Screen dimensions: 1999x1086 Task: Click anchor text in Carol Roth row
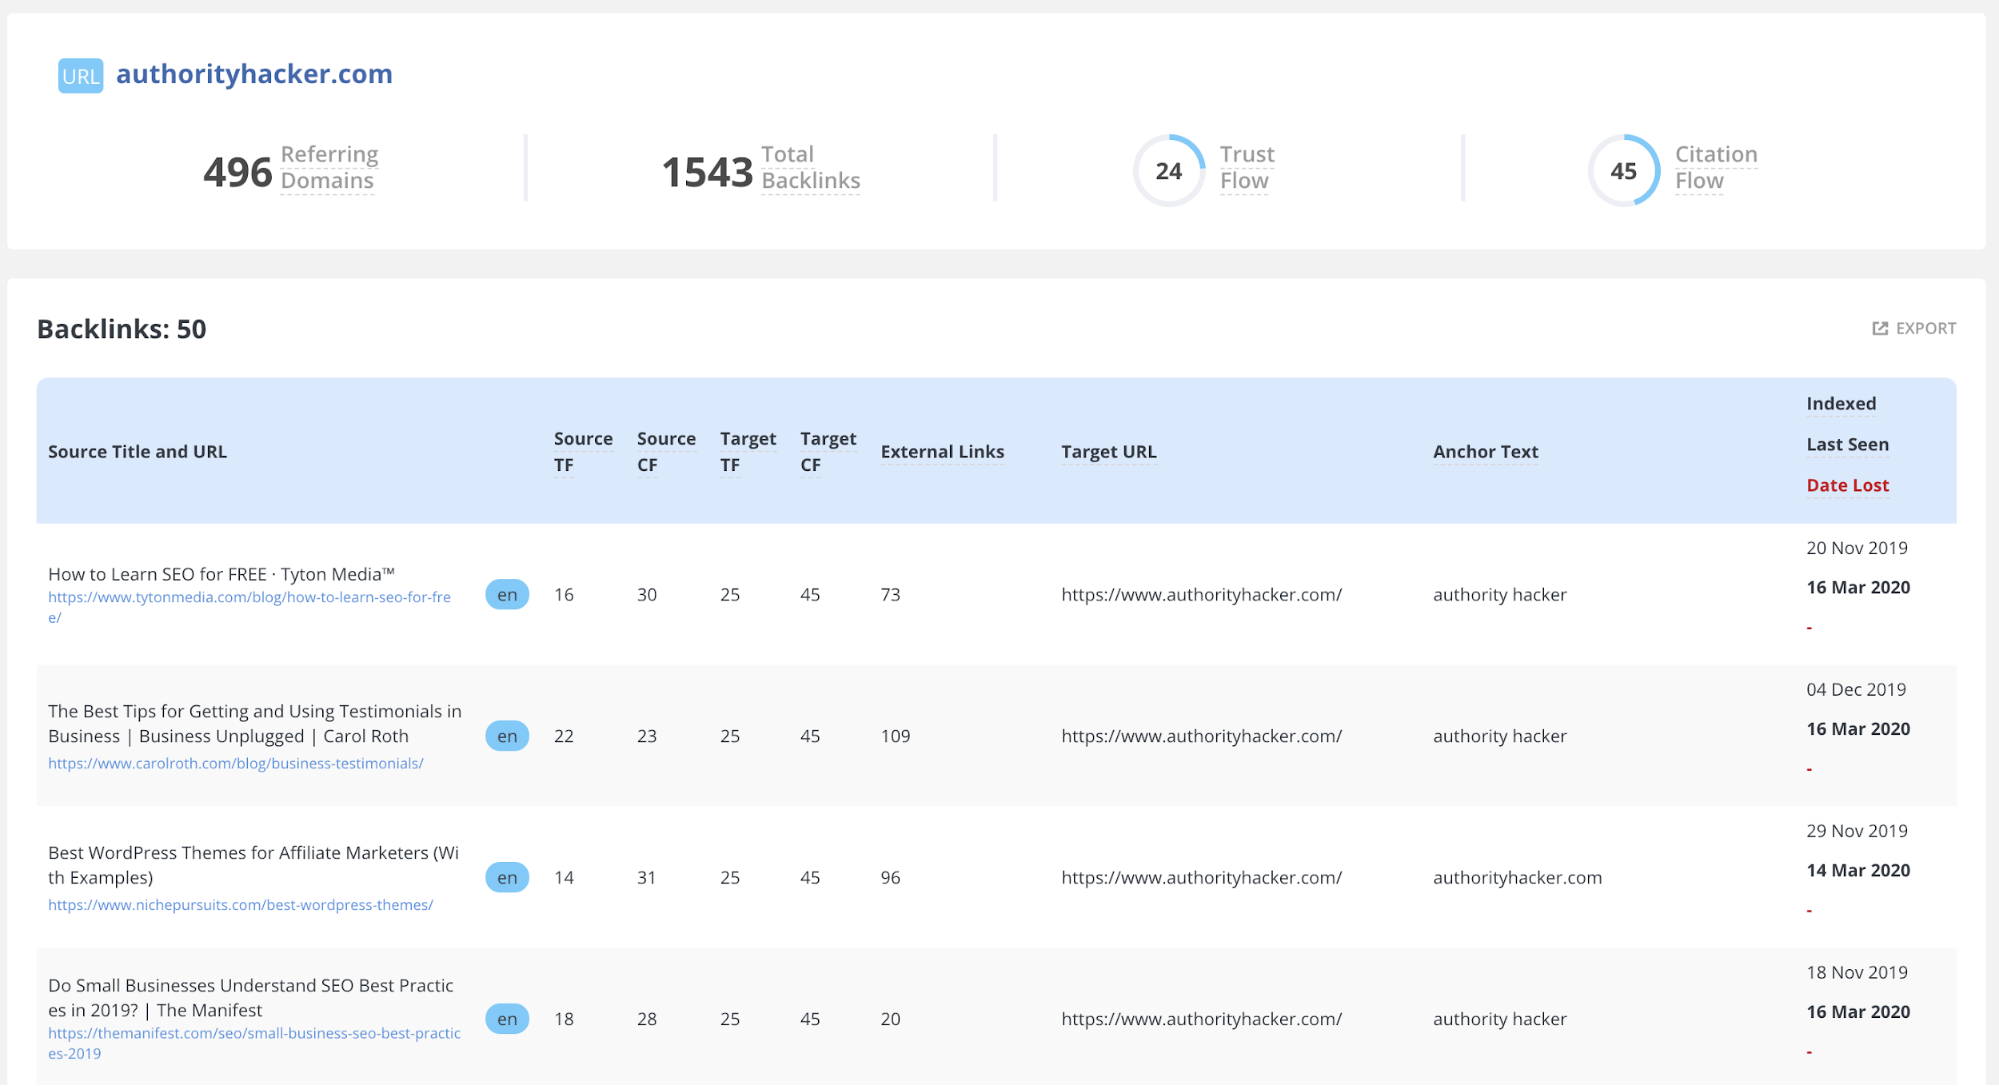tap(1499, 736)
